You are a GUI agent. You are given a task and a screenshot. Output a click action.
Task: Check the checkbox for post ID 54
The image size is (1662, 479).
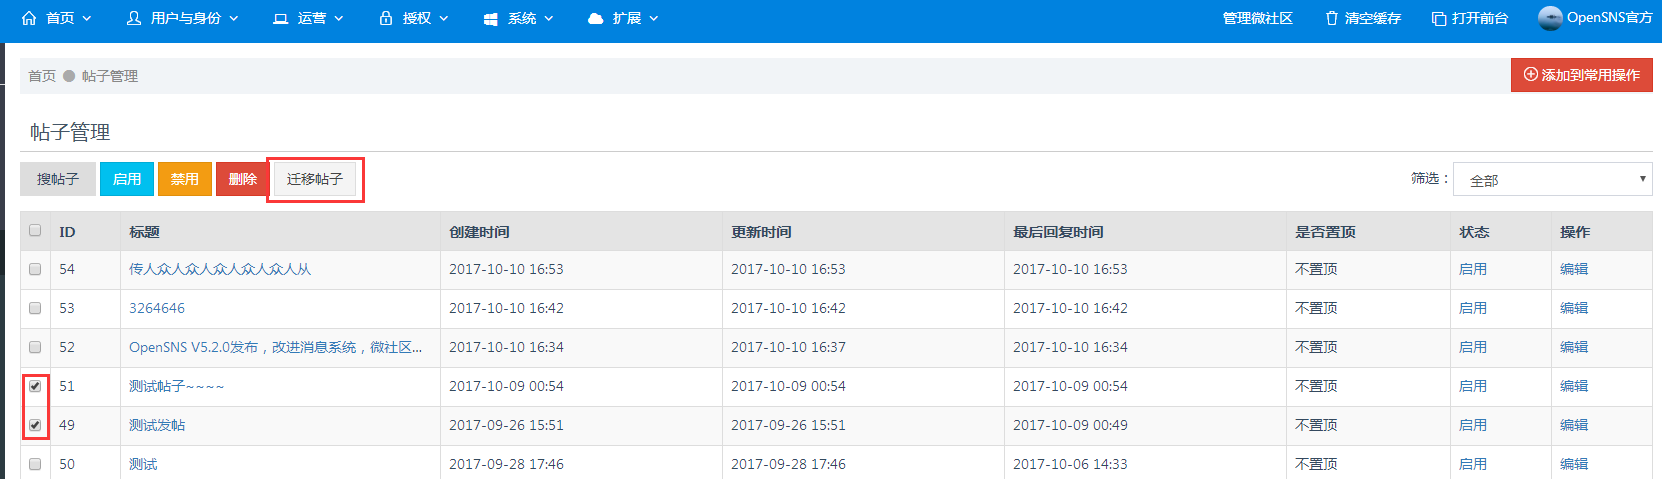coord(35,269)
